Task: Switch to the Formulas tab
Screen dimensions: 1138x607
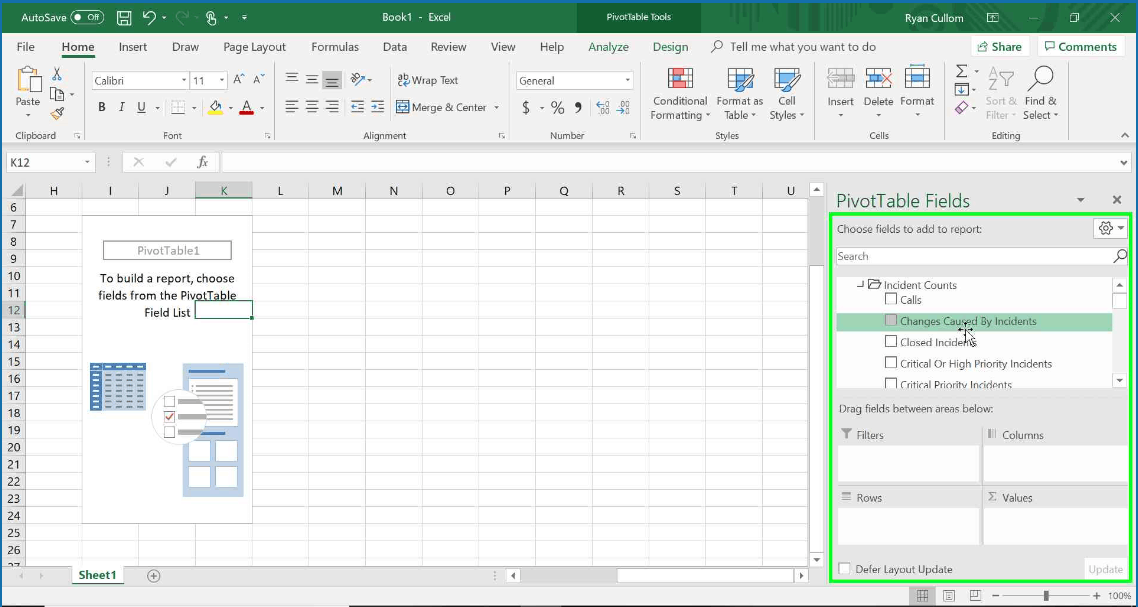Action: [x=335, y=46]
